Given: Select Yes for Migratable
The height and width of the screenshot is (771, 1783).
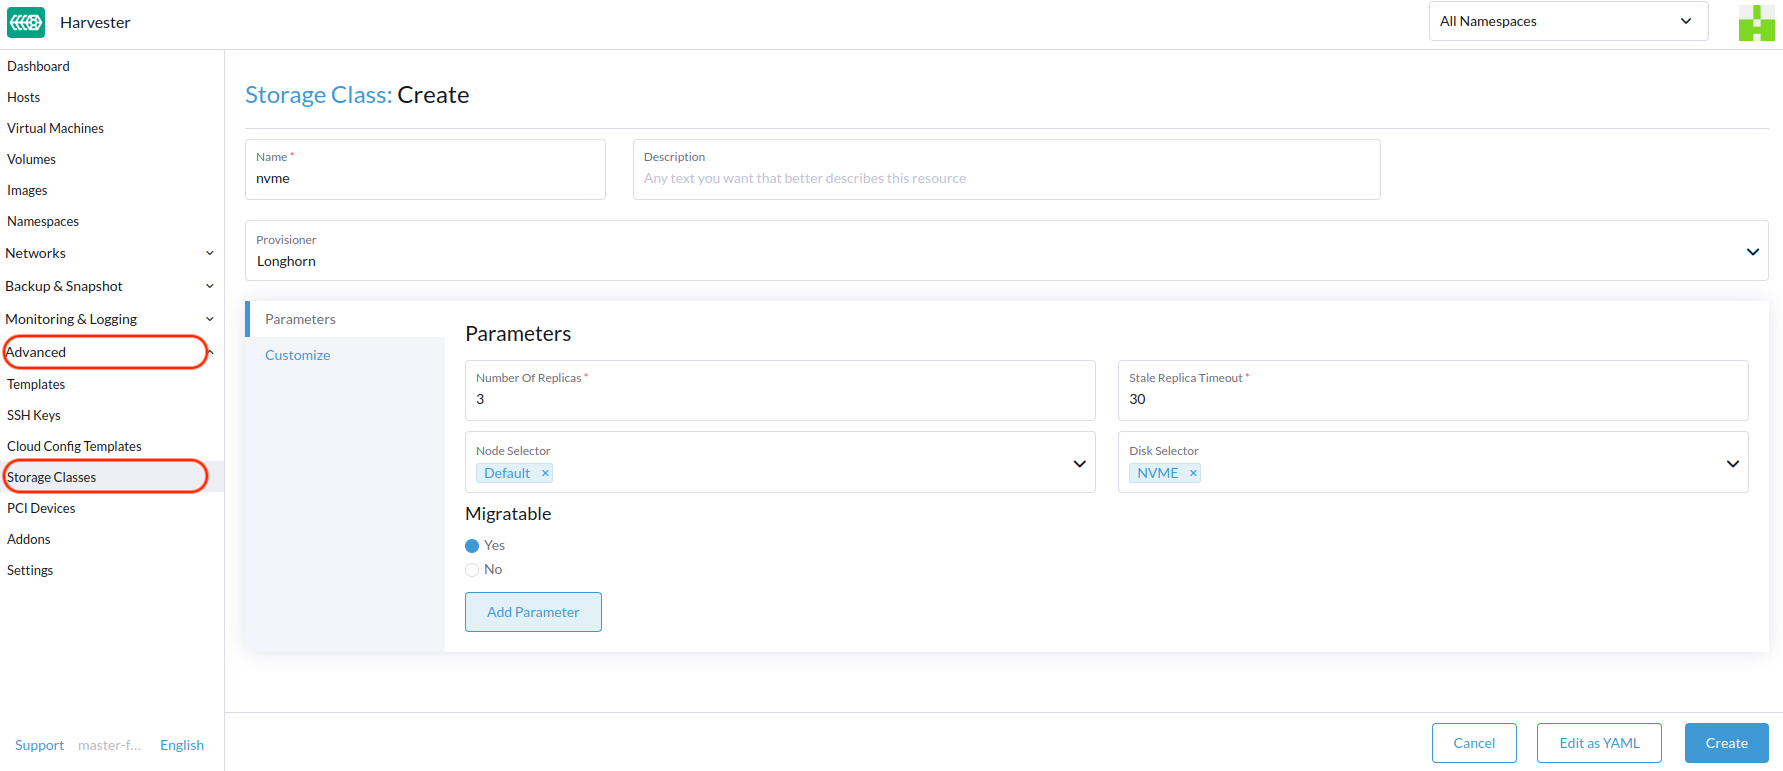Looking at the screenshot, I should coord(472,546).
